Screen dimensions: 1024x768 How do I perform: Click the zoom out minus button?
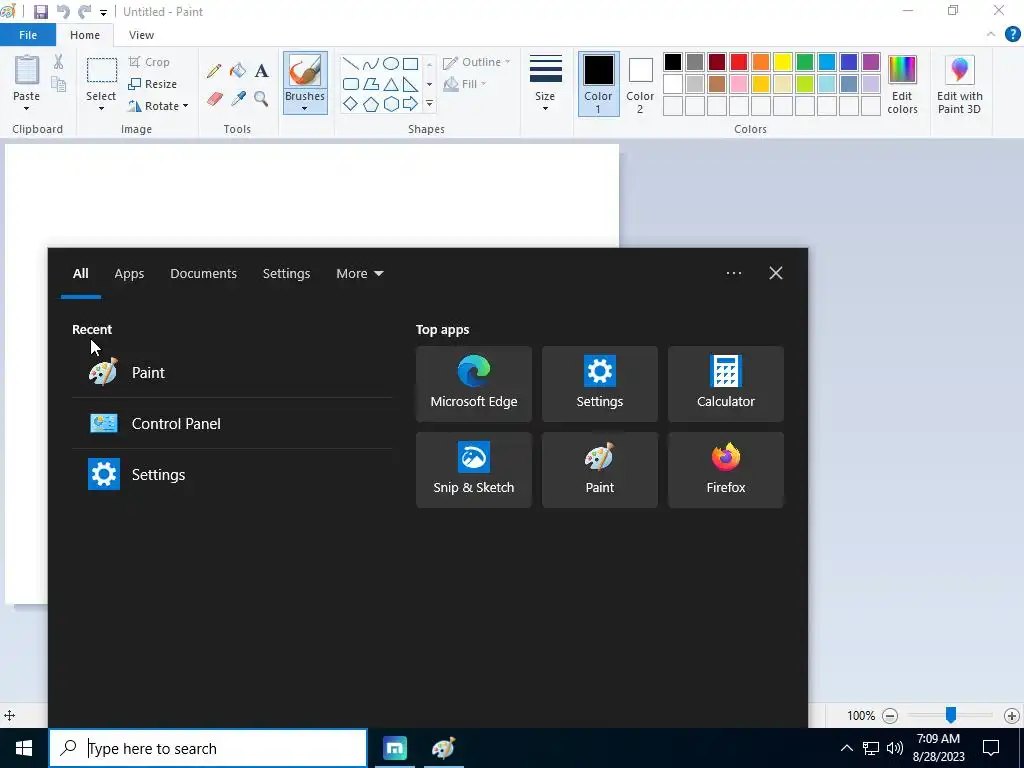889,716
